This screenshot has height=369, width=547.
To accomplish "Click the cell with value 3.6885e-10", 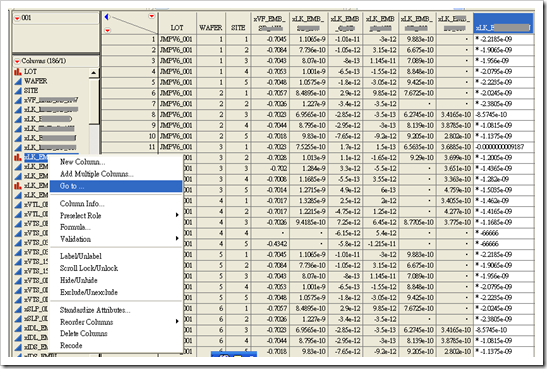I will (455, 147).
